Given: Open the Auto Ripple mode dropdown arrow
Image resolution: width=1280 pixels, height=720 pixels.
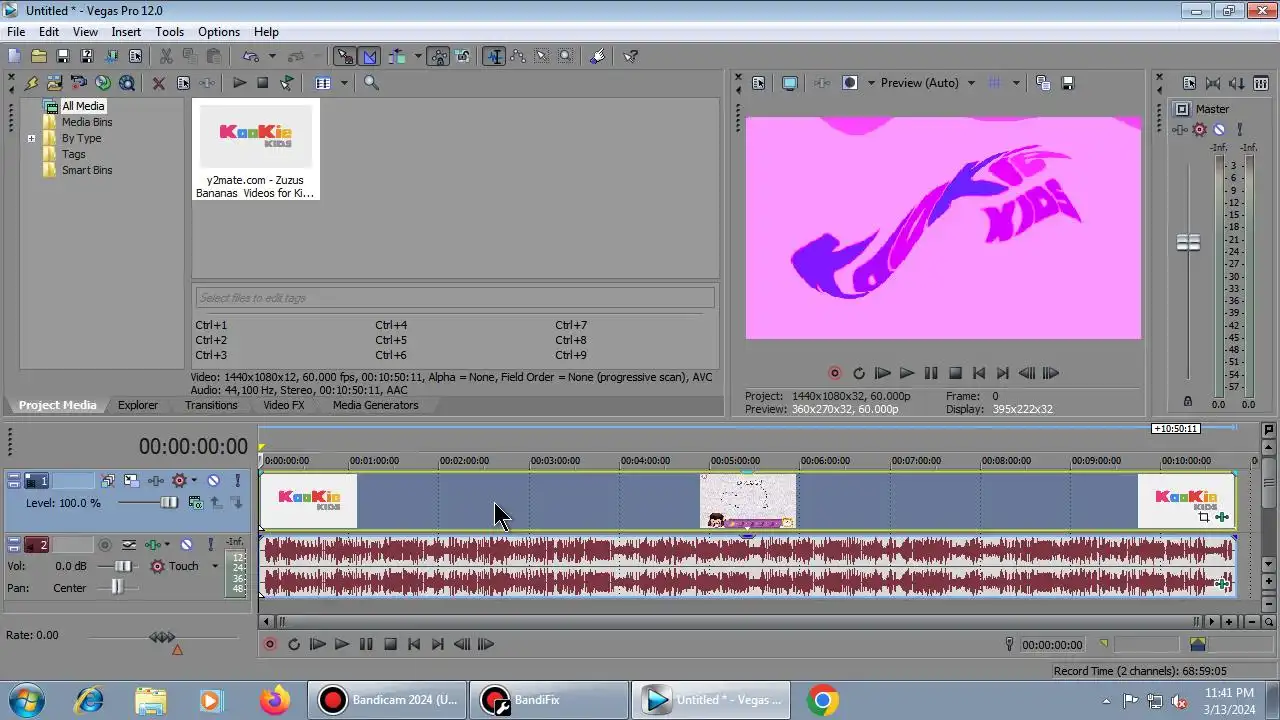Looking at the screenshot, I should pos(418,57).
